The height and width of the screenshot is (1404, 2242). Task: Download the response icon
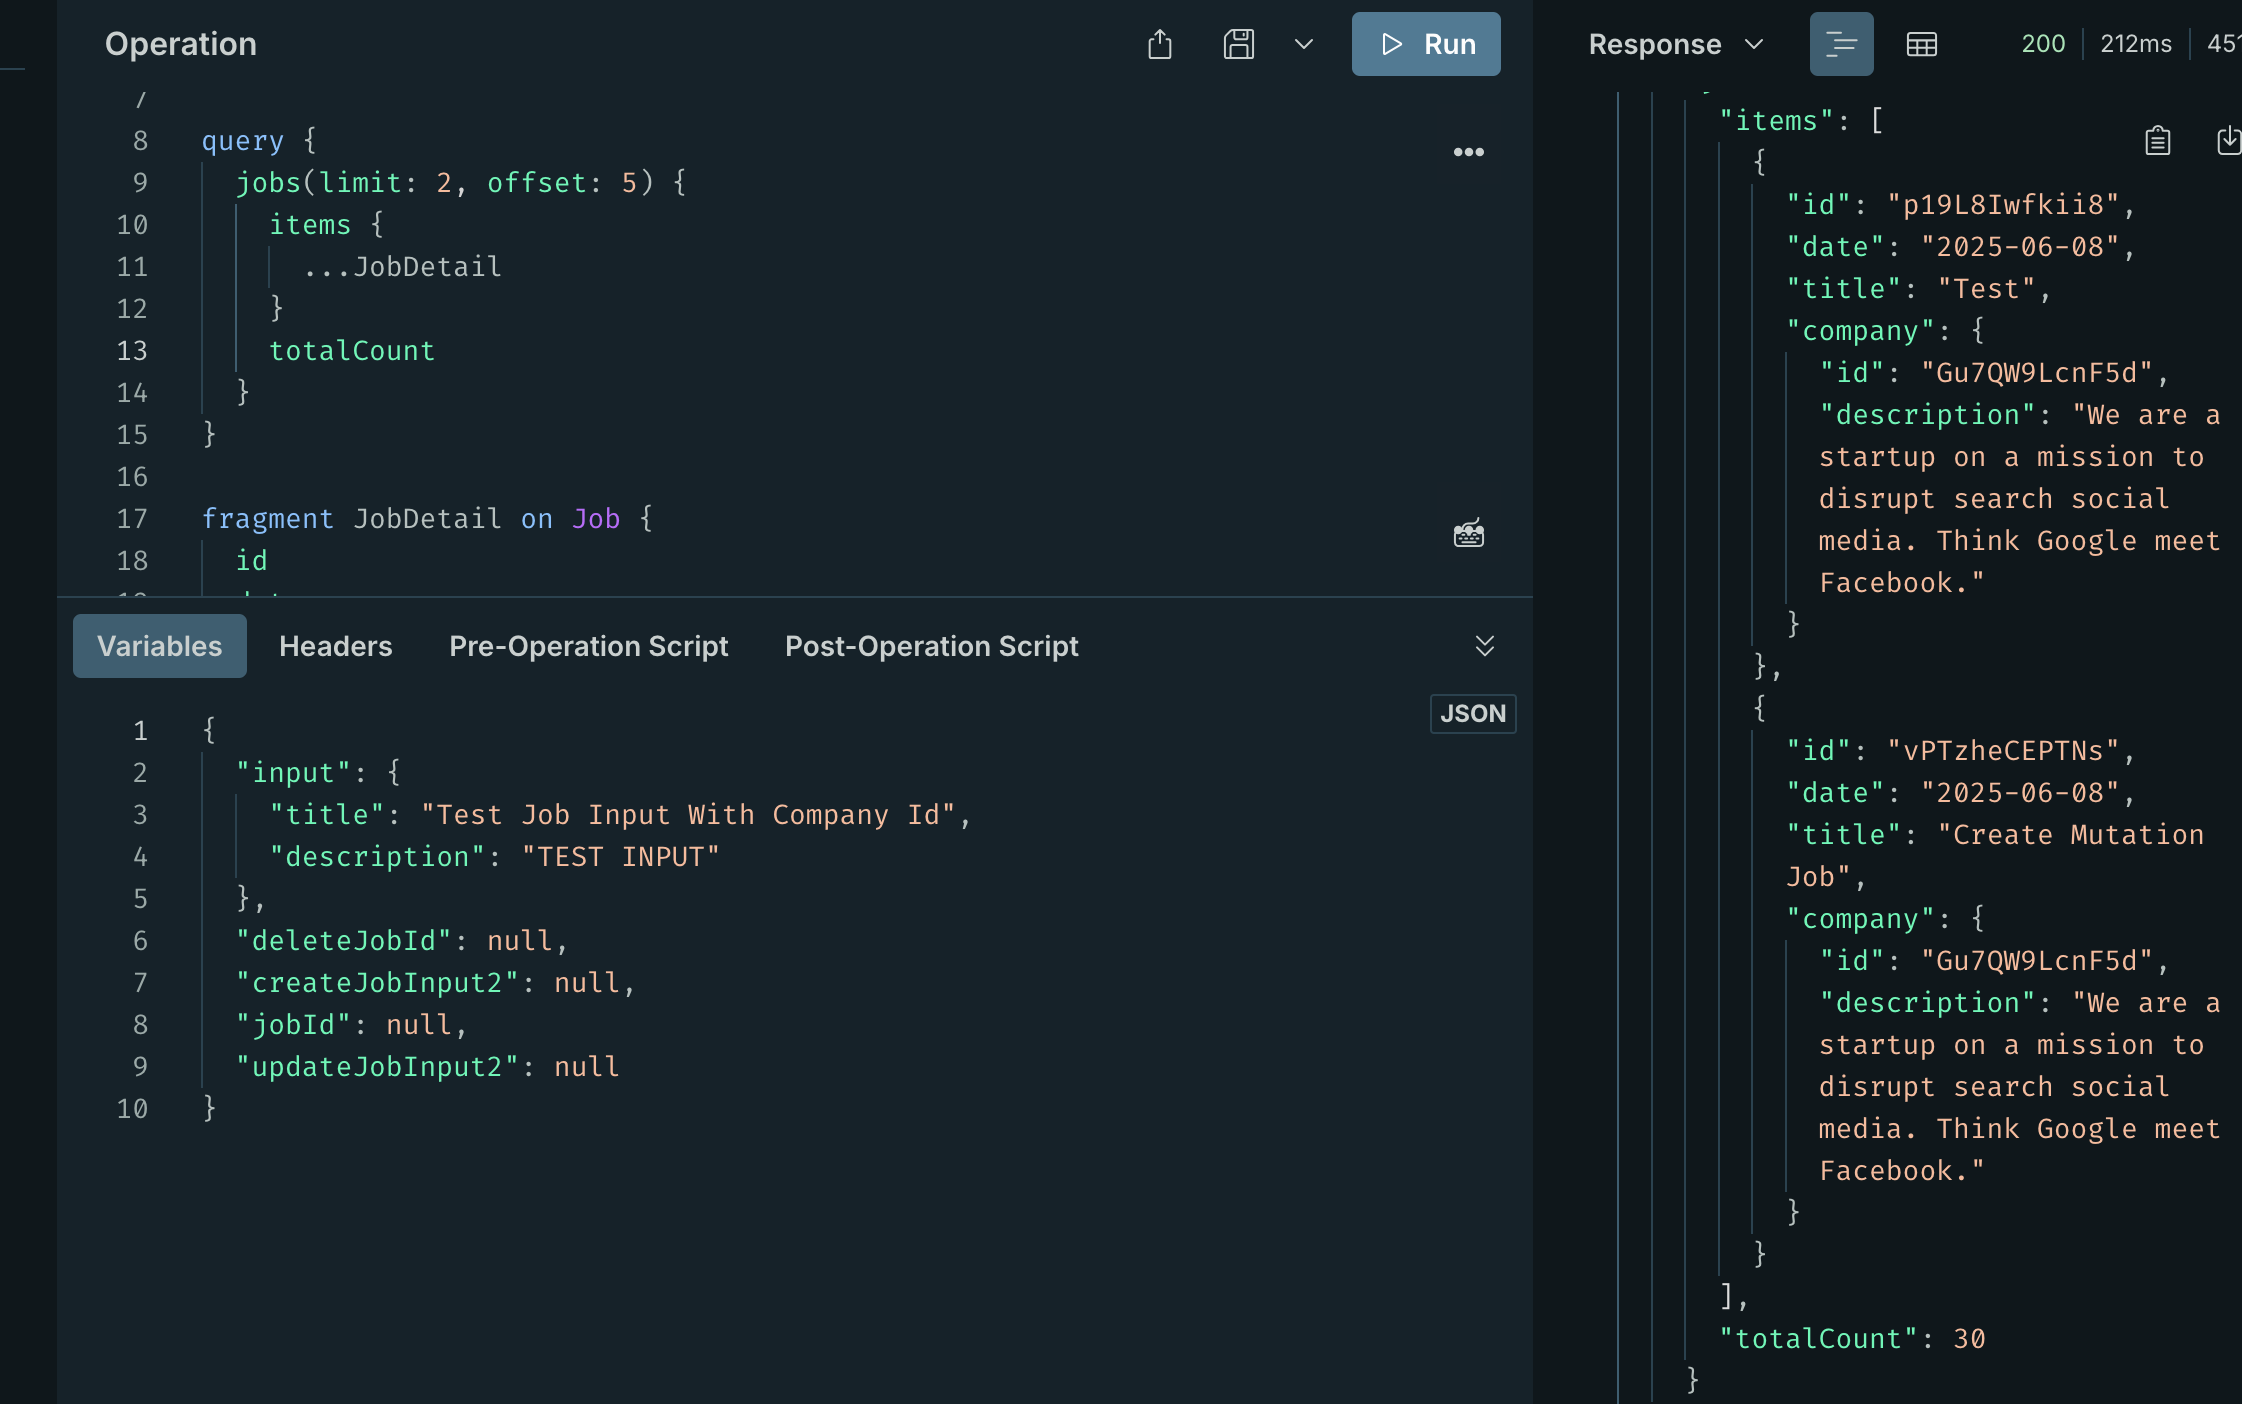(2228, 141)
